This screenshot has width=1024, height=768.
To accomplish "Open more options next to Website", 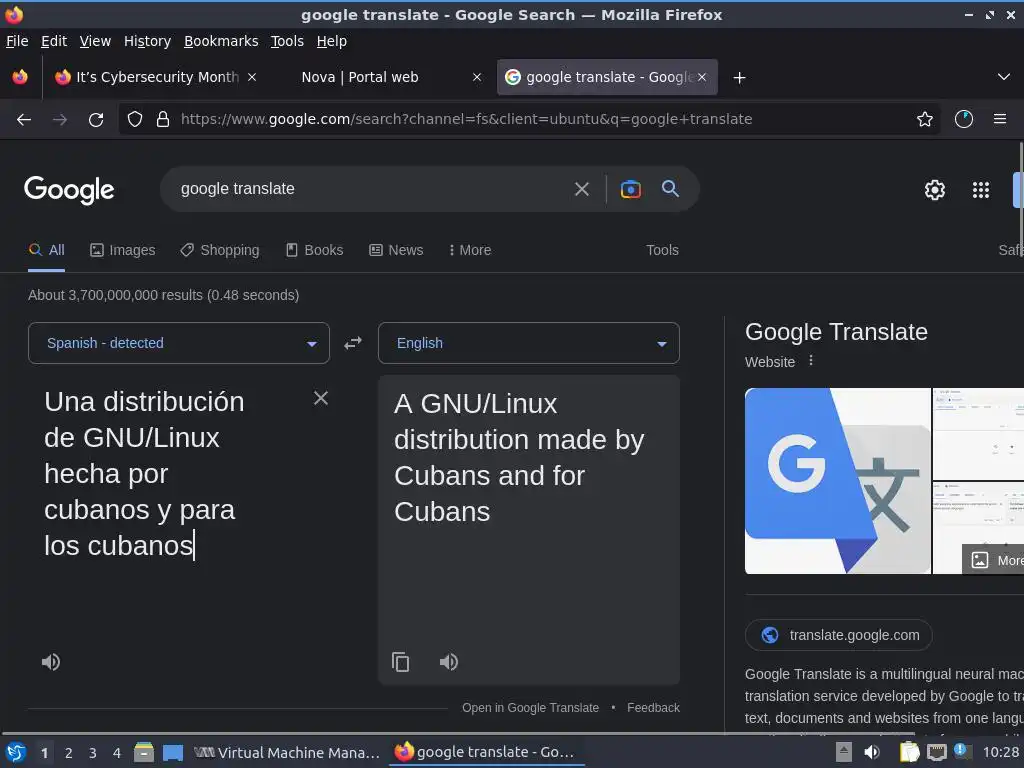I will (810, 360).
